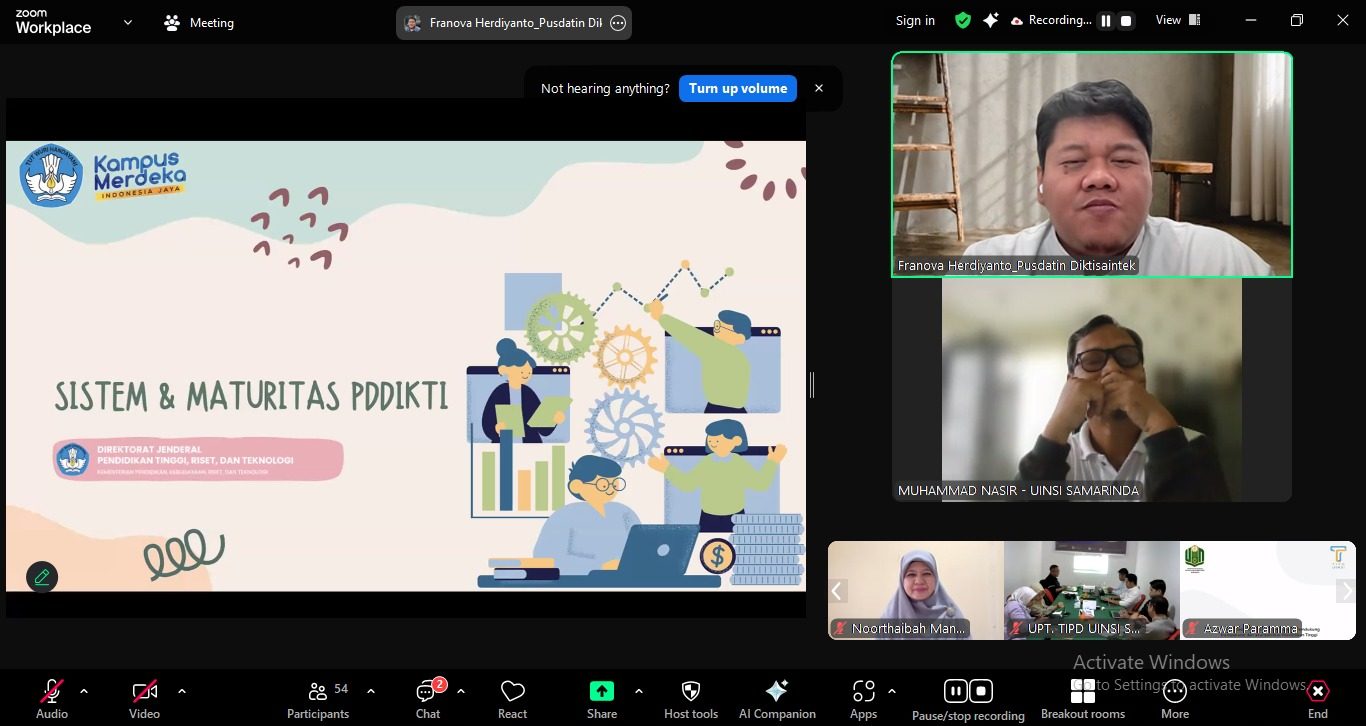
Task: Open the Apps panel
Action: (864, 699)
